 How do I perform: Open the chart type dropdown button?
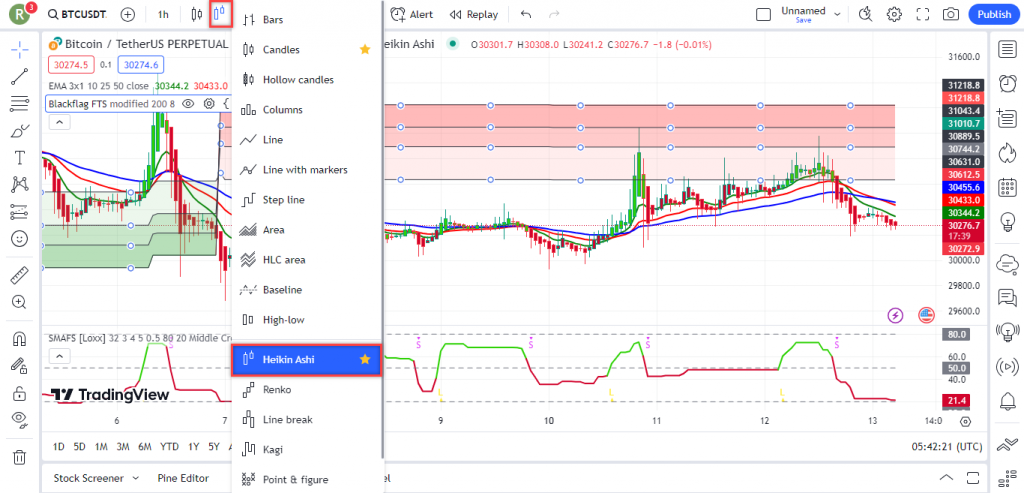tap(220, 14)
